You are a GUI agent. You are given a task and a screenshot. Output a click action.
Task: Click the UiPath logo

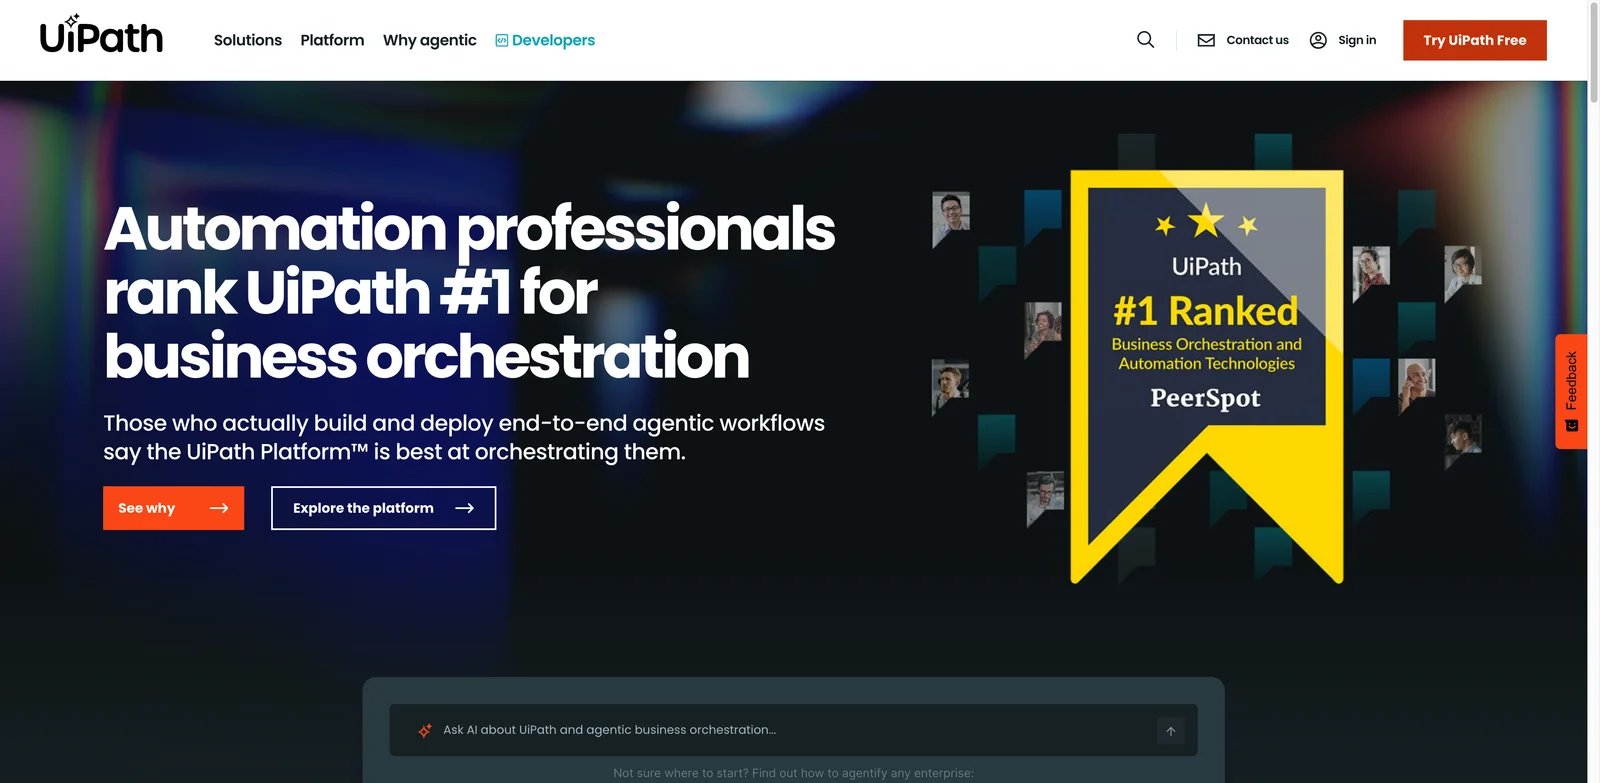[x=101, y=35]
